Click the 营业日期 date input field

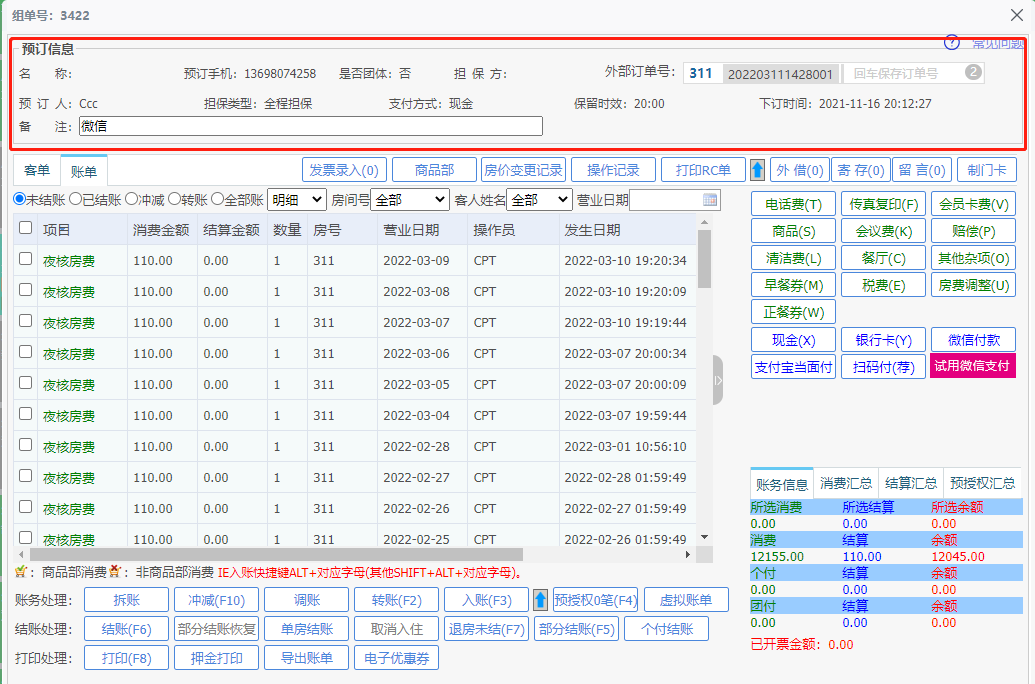click(x=675, y=199)
